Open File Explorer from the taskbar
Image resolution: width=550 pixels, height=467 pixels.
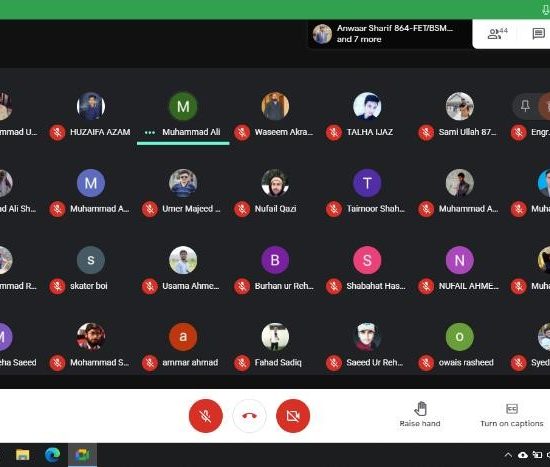23,455
